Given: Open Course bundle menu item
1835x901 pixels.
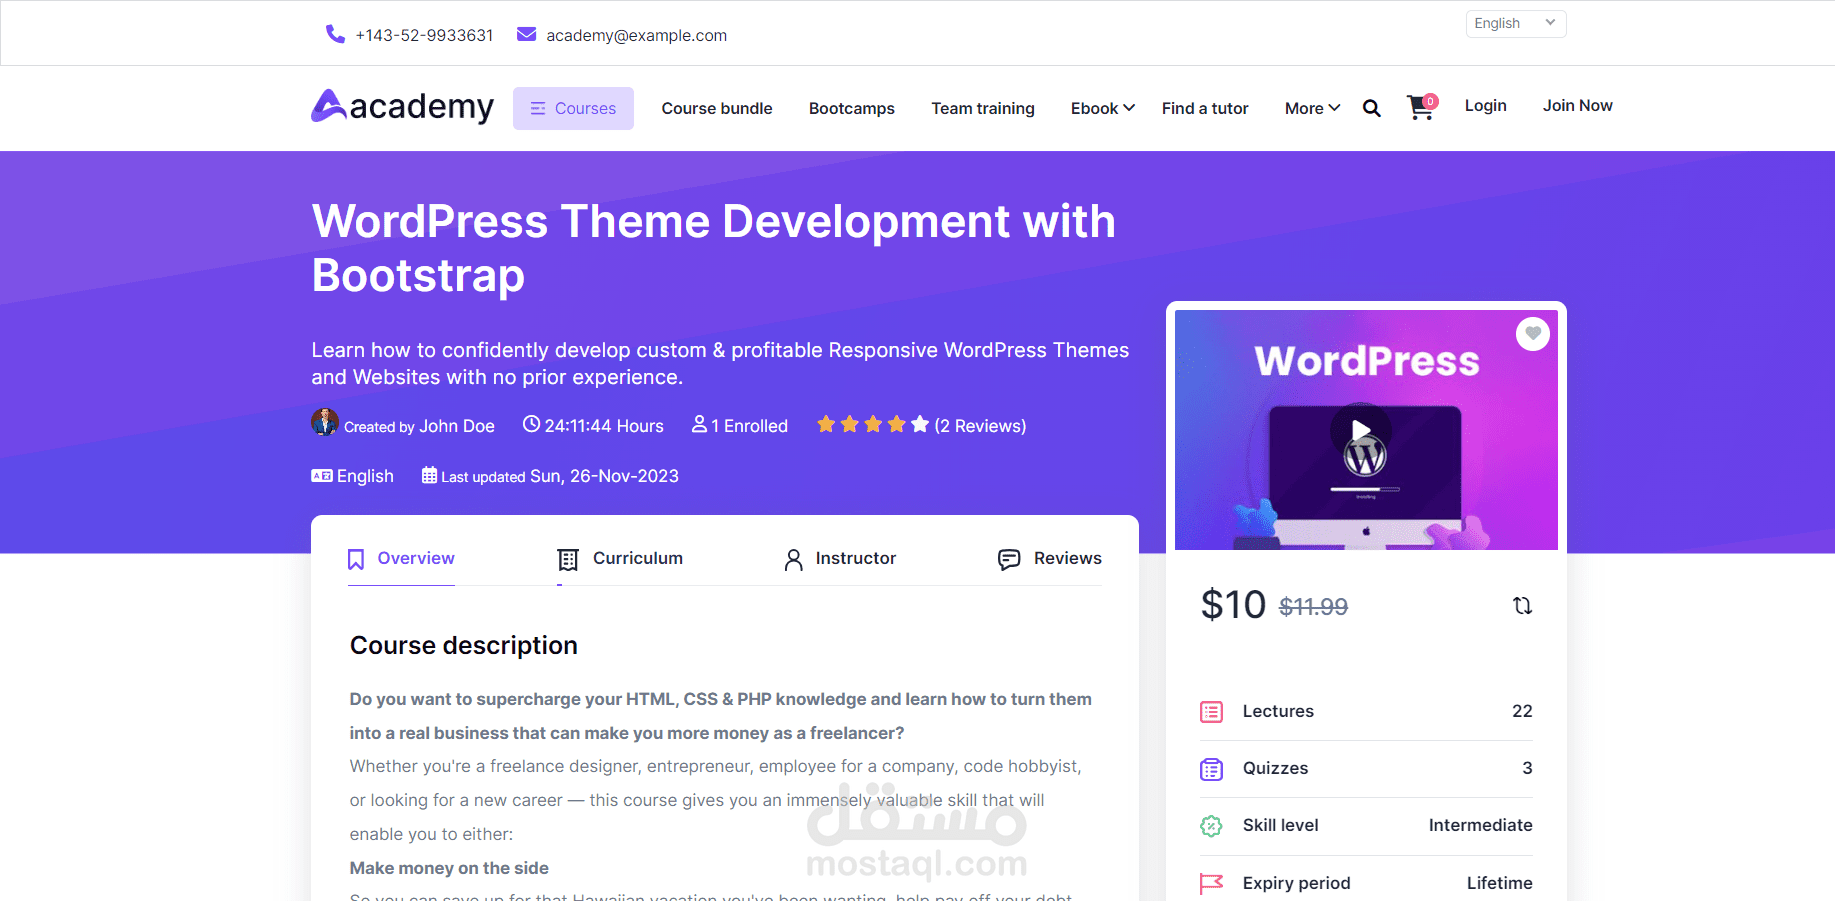Looking at the screenshot, I should pos(717,108).
